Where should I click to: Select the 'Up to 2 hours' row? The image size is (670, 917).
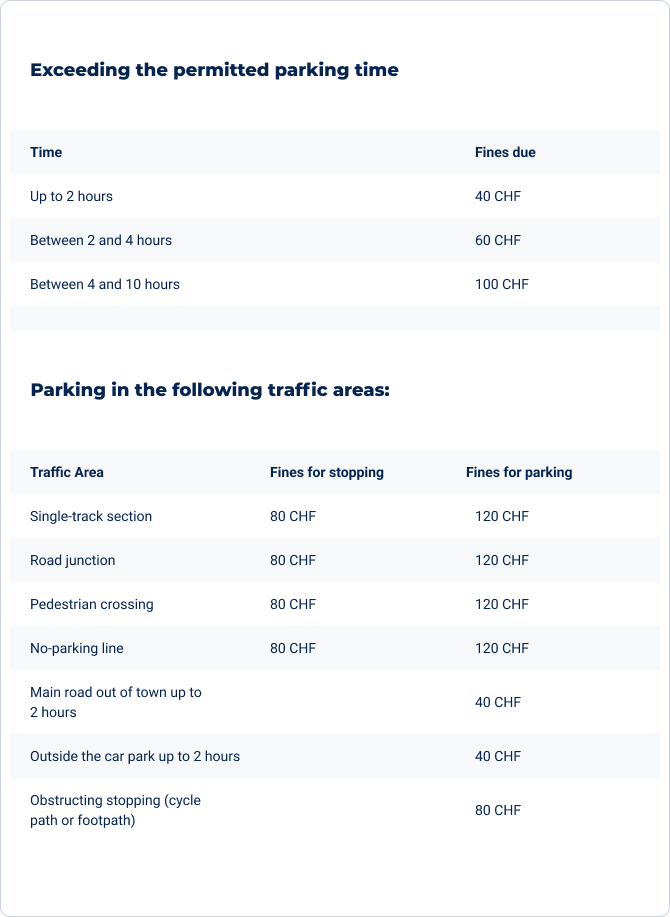334,196
